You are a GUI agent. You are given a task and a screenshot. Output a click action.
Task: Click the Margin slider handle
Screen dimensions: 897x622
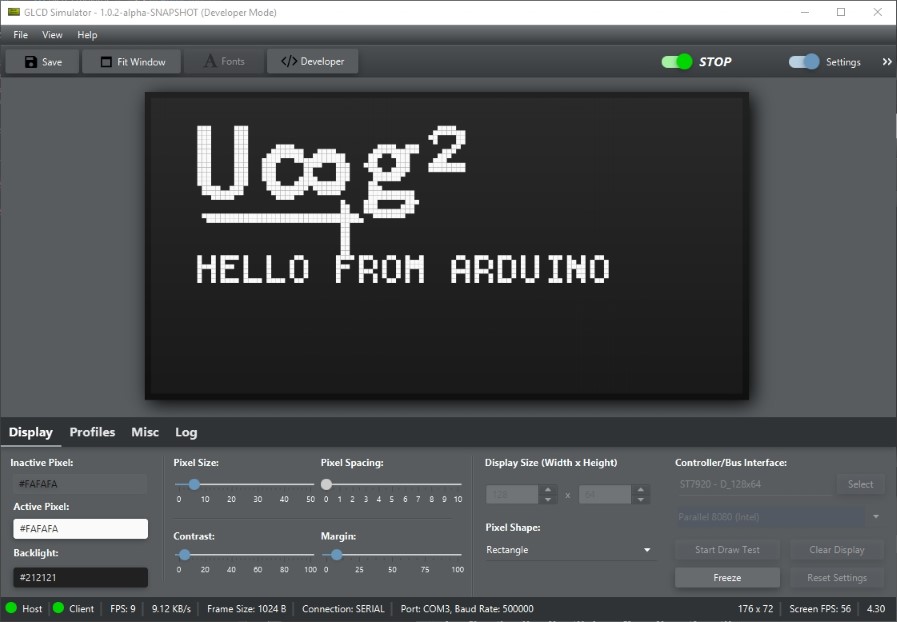coord(336,554)
